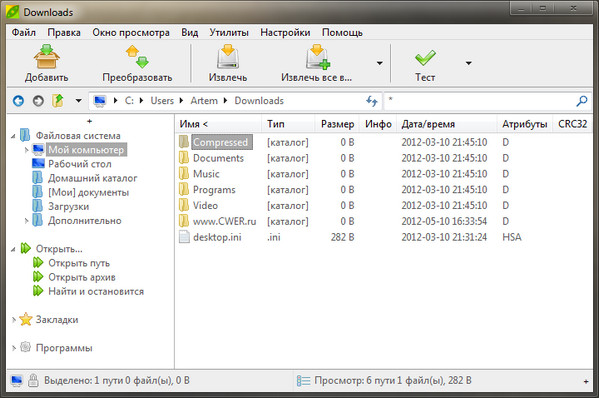Click the Тест green checkmark icon
The height and width of the screenshot is (398, 599).
(x=425, y=58)
